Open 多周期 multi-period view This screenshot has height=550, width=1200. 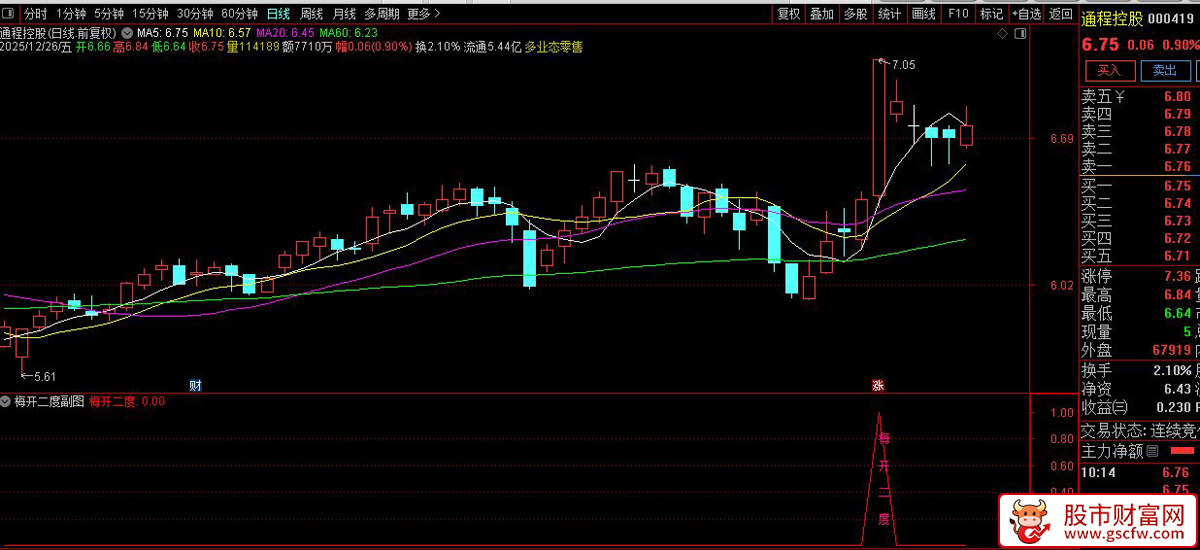tap(382, 14)
